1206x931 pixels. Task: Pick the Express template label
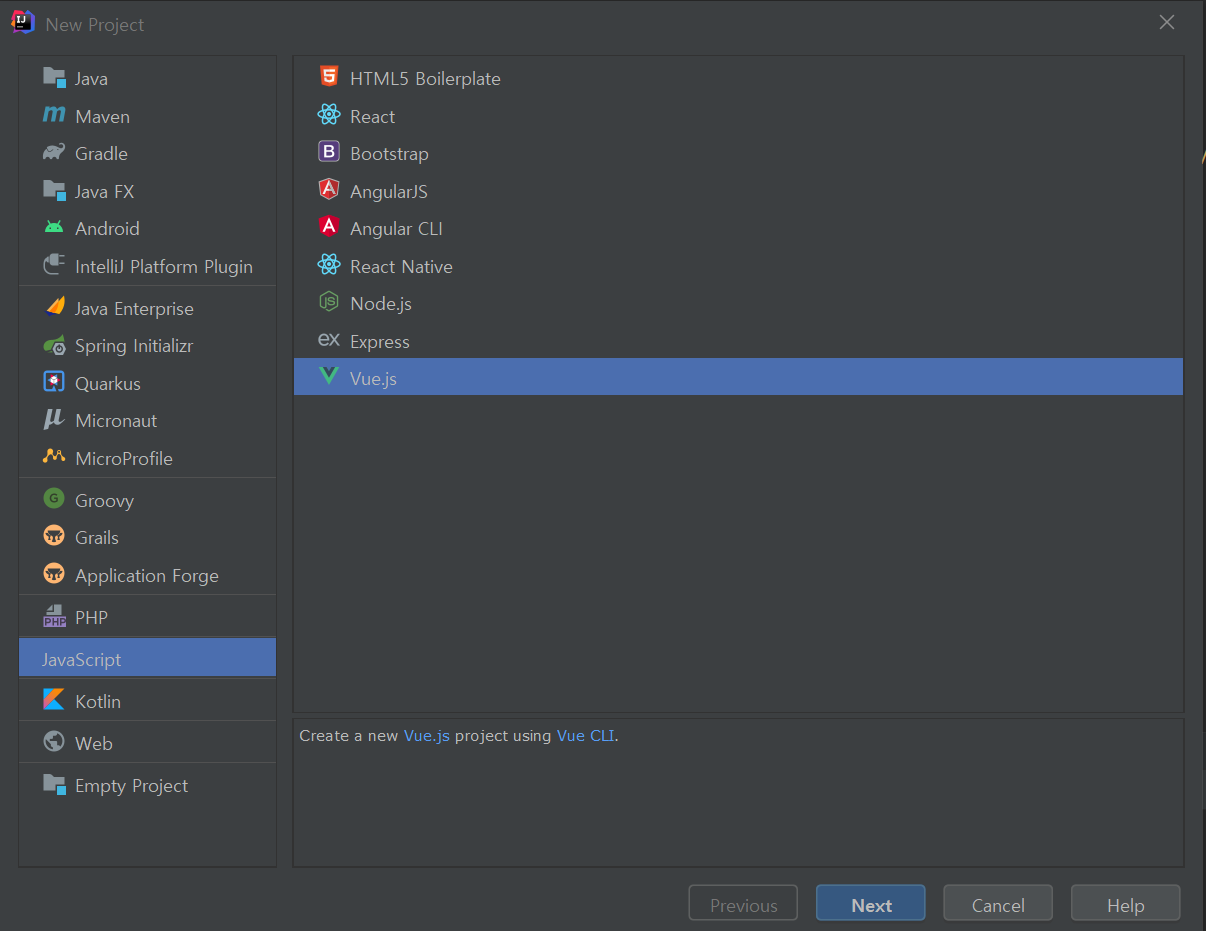click(380, 342)
